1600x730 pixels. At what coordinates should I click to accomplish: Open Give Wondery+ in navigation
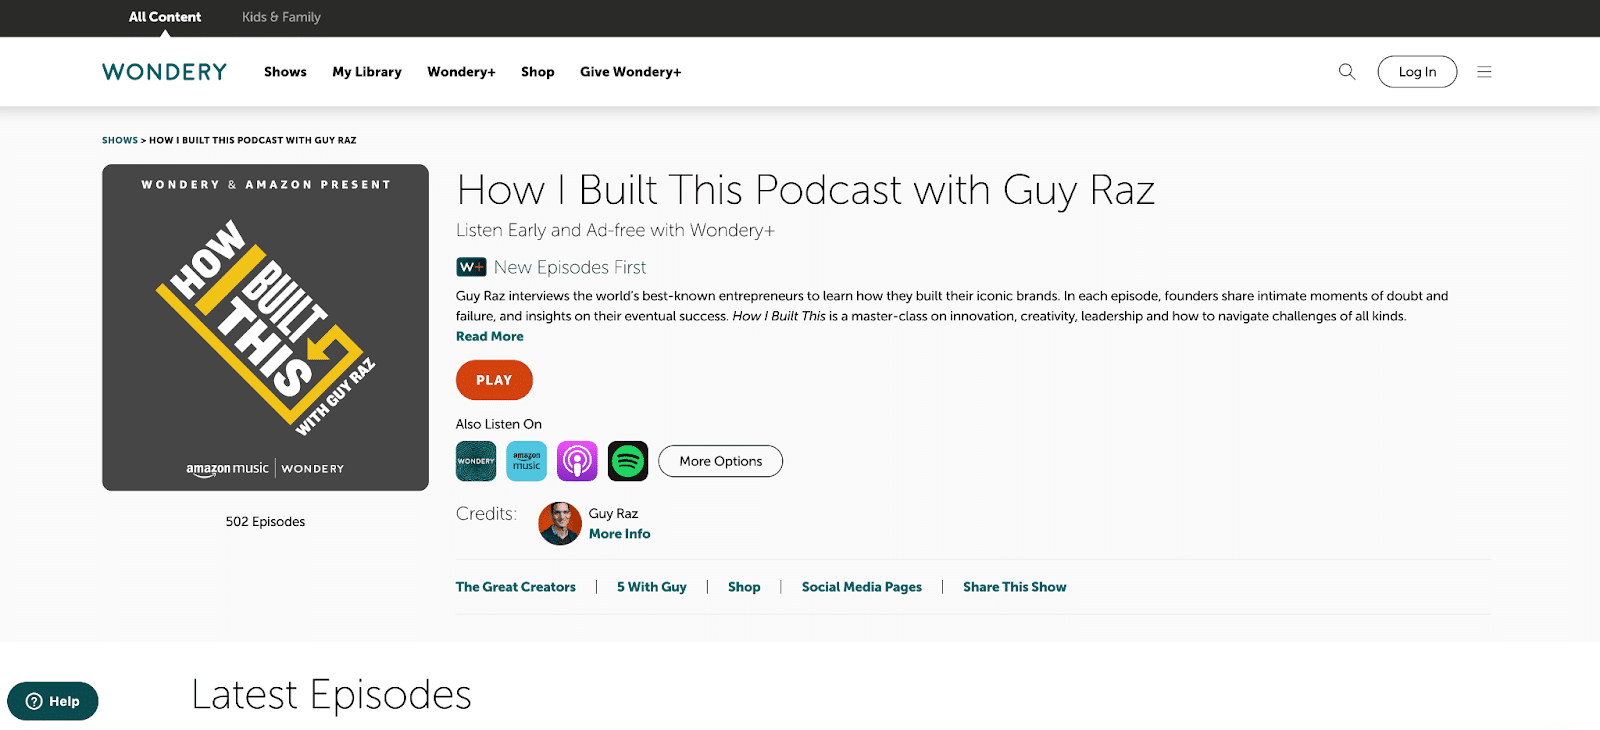[630, 72]
